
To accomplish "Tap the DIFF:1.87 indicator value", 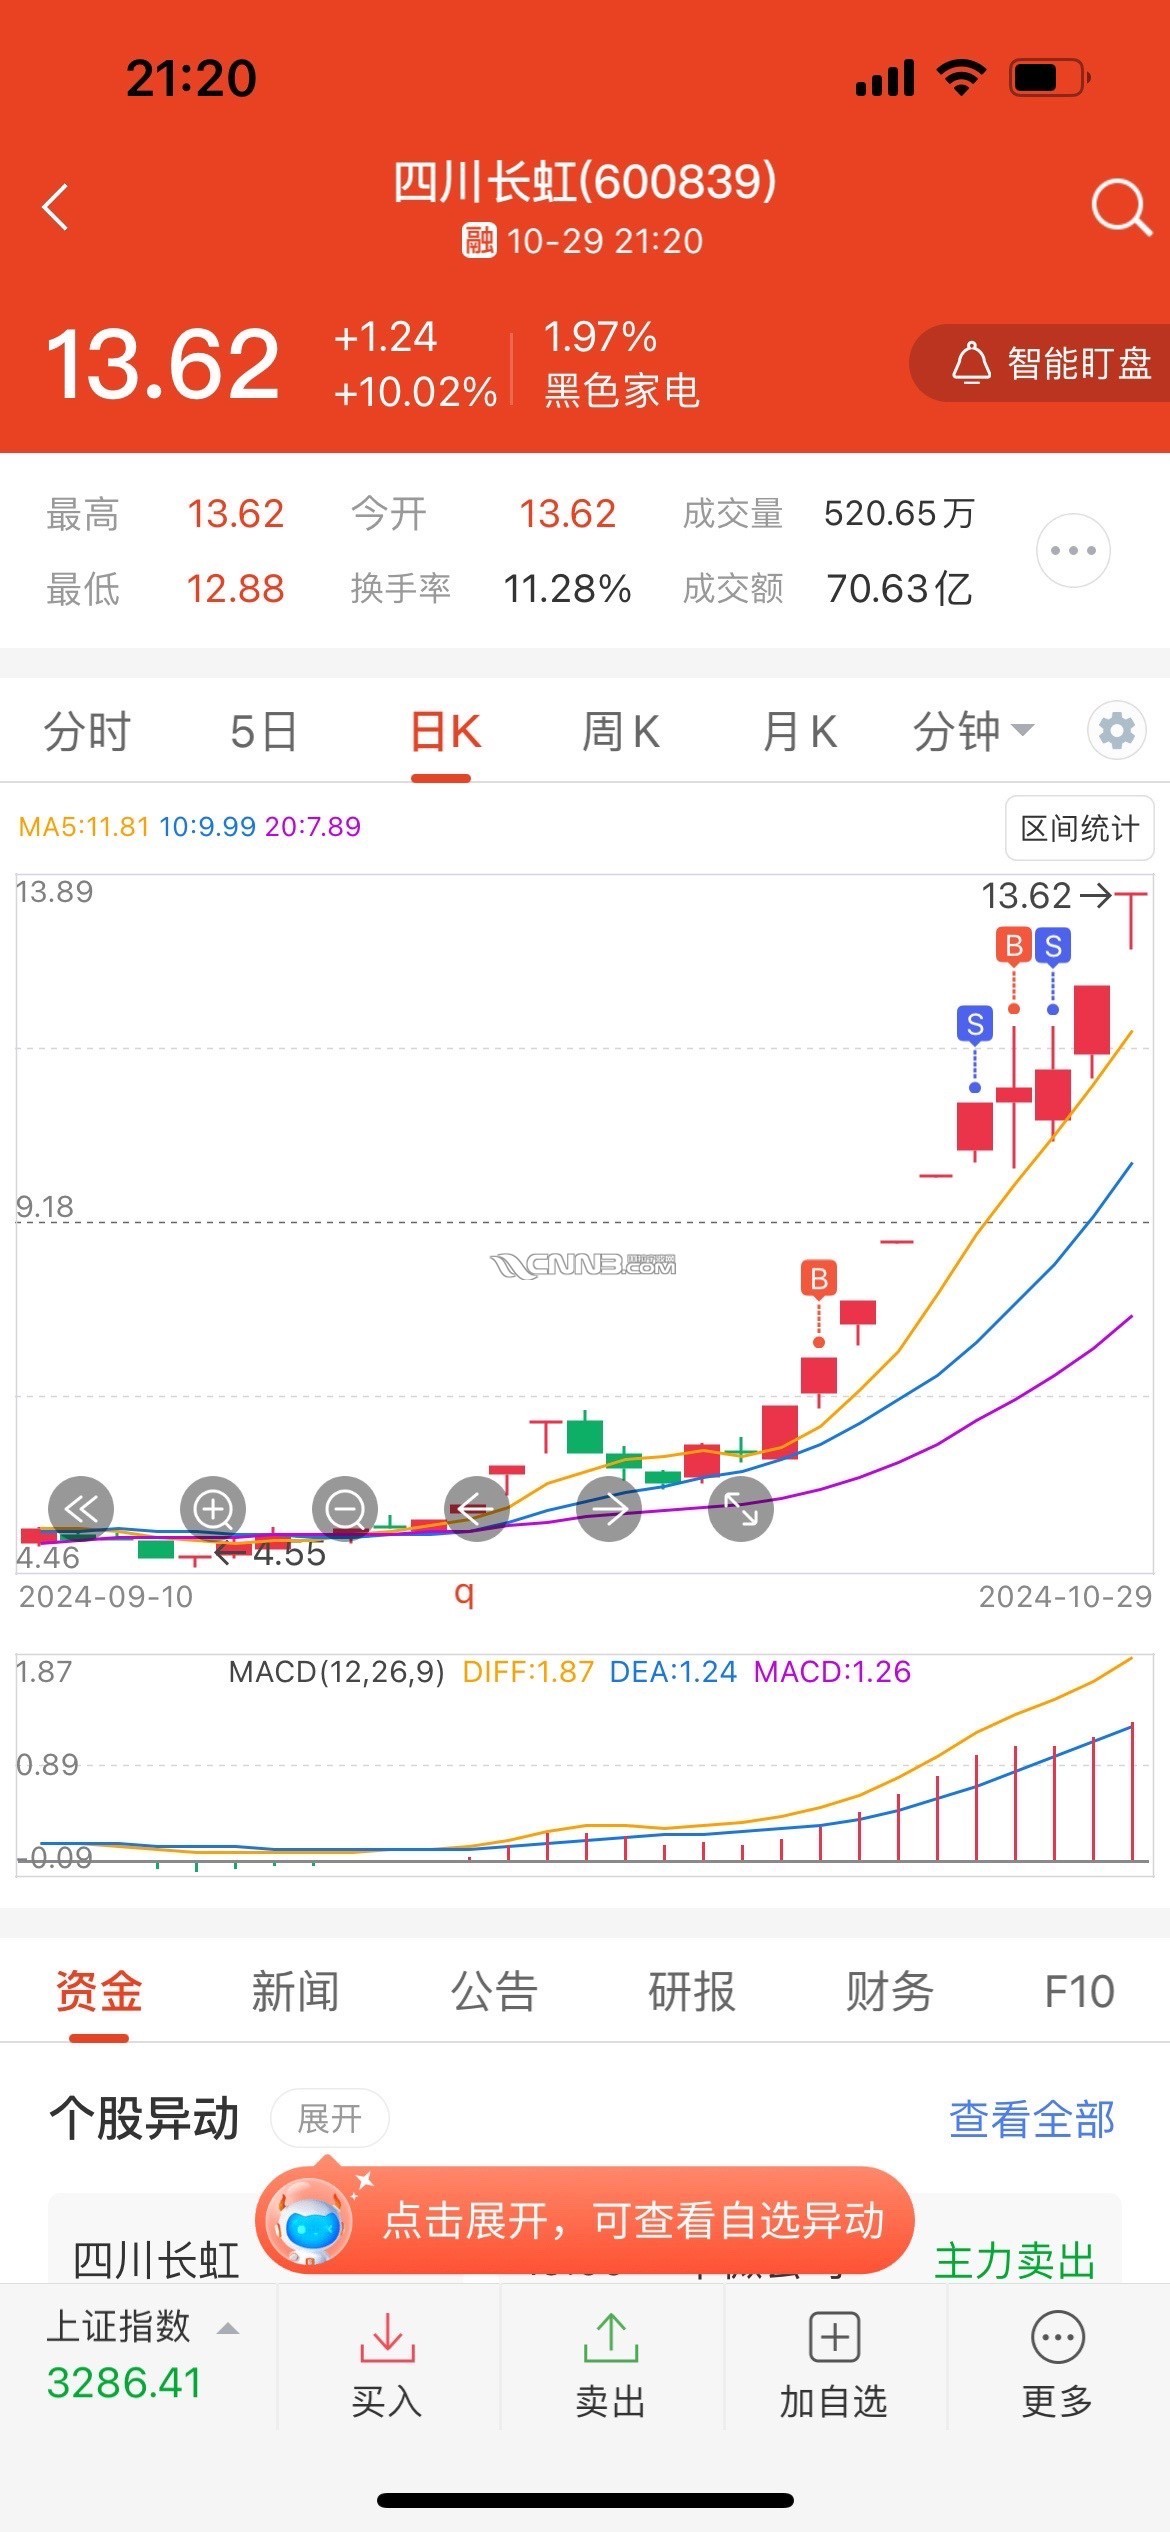I will [528, 1672].
